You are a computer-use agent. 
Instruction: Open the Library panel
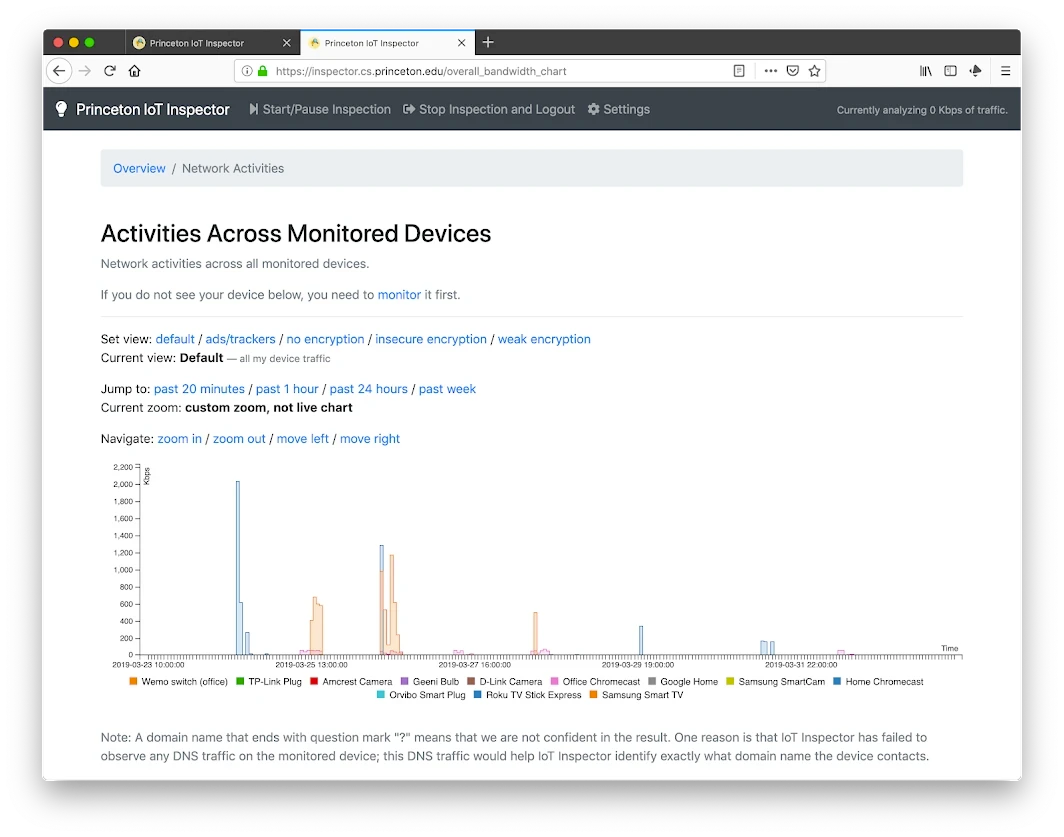[926, 71]
